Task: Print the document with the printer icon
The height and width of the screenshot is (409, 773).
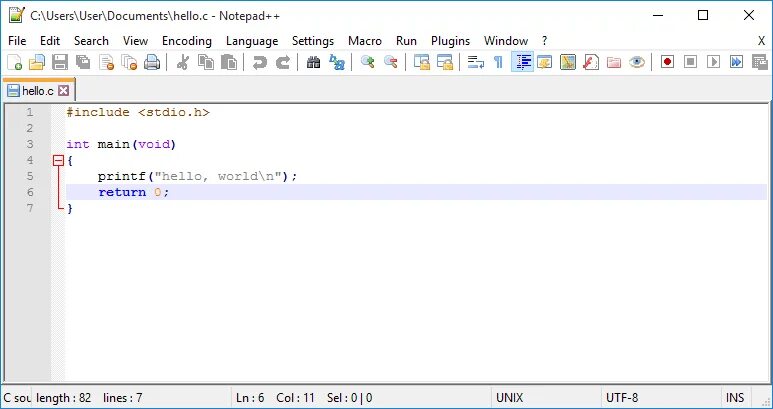Action: [152, 62]
